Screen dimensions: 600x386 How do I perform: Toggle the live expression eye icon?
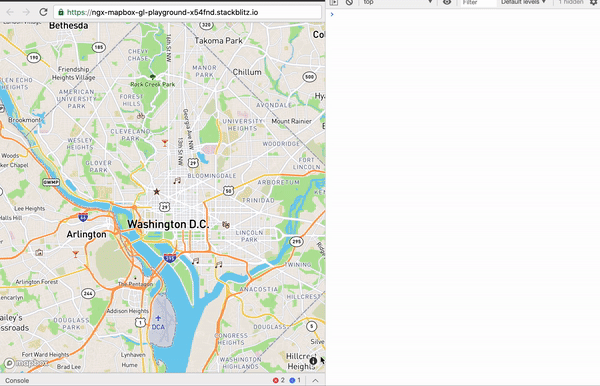click(x=447, y=2)
